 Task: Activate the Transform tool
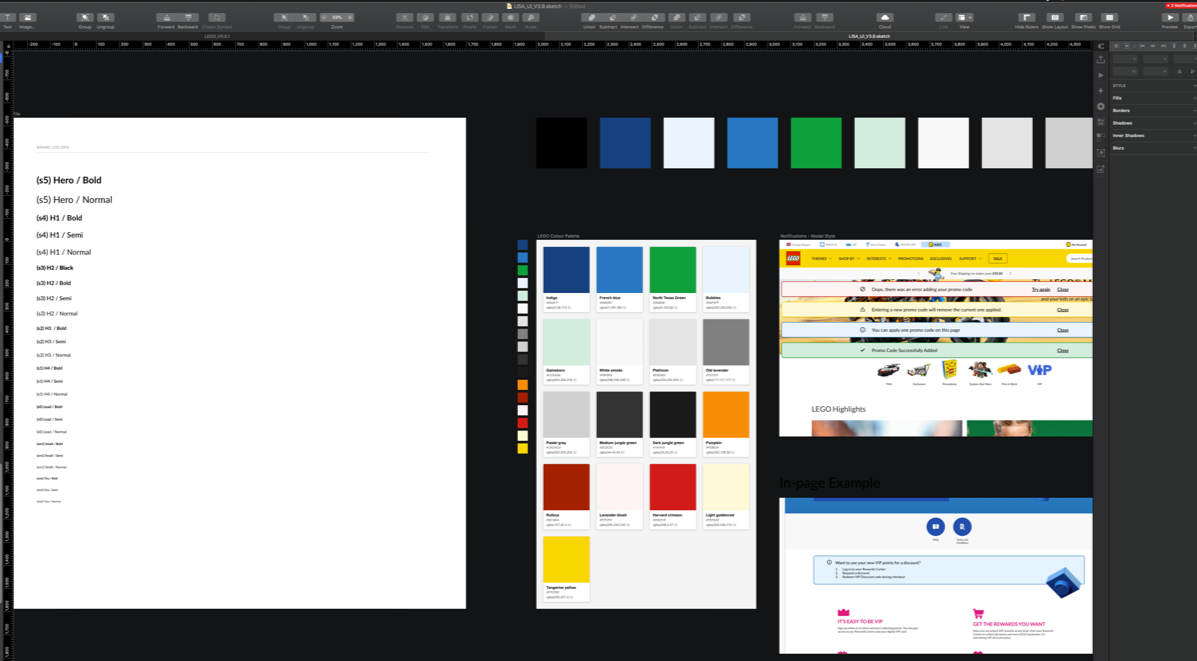(447, 18)
